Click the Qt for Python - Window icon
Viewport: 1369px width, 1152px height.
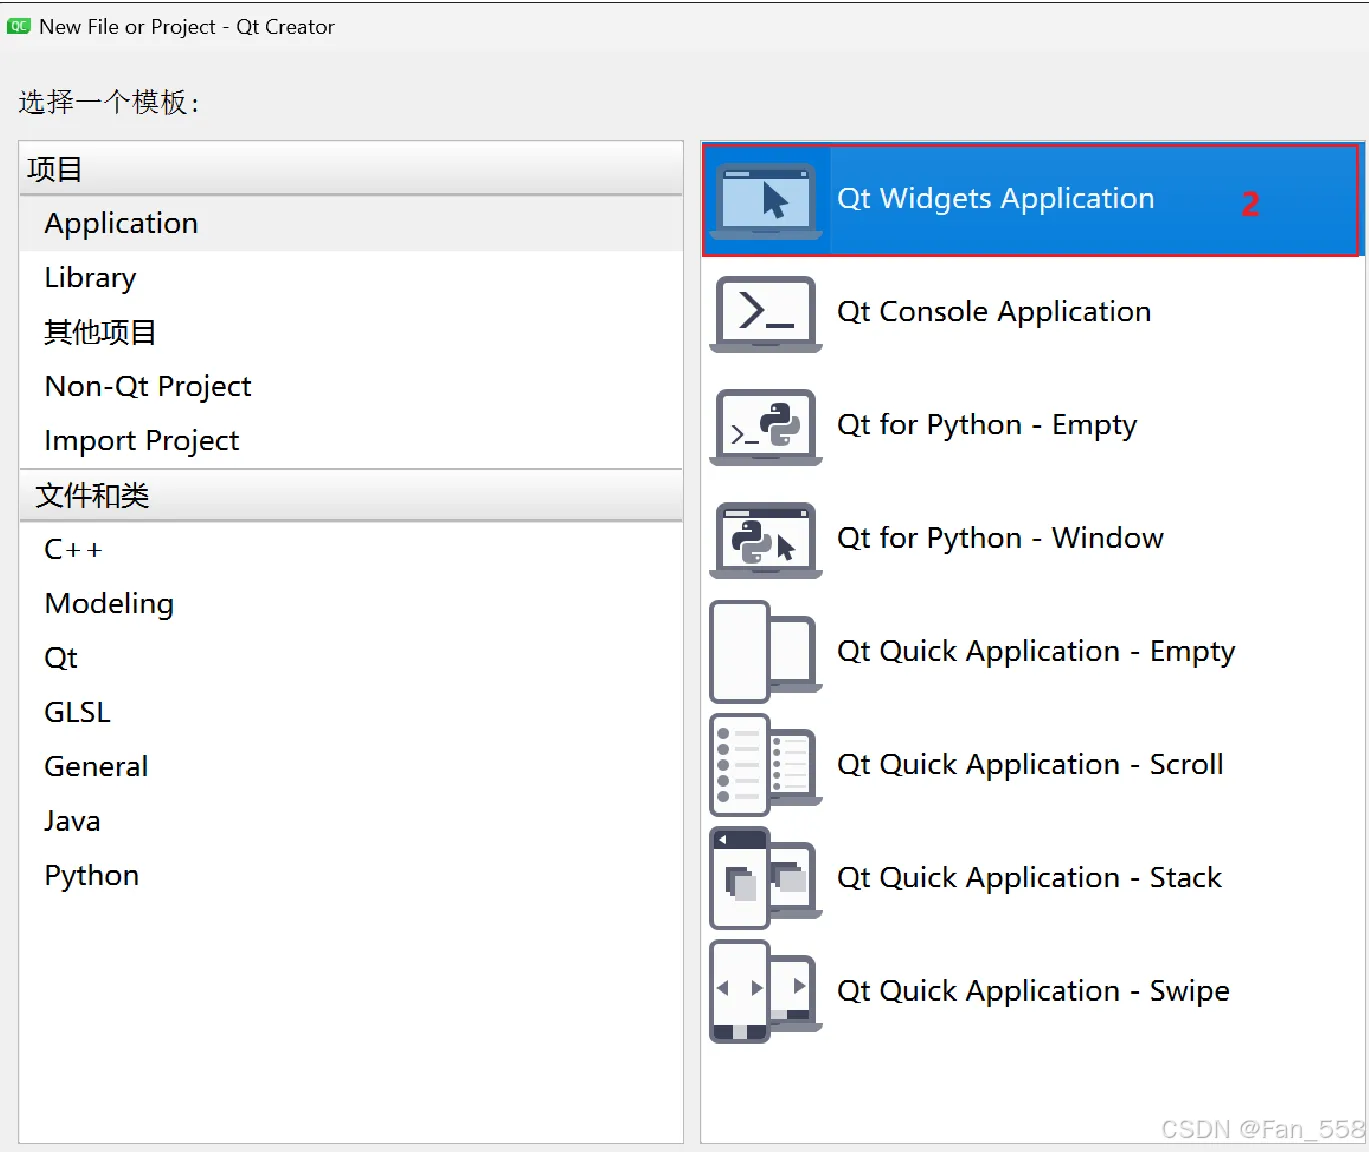coord(766,540)
